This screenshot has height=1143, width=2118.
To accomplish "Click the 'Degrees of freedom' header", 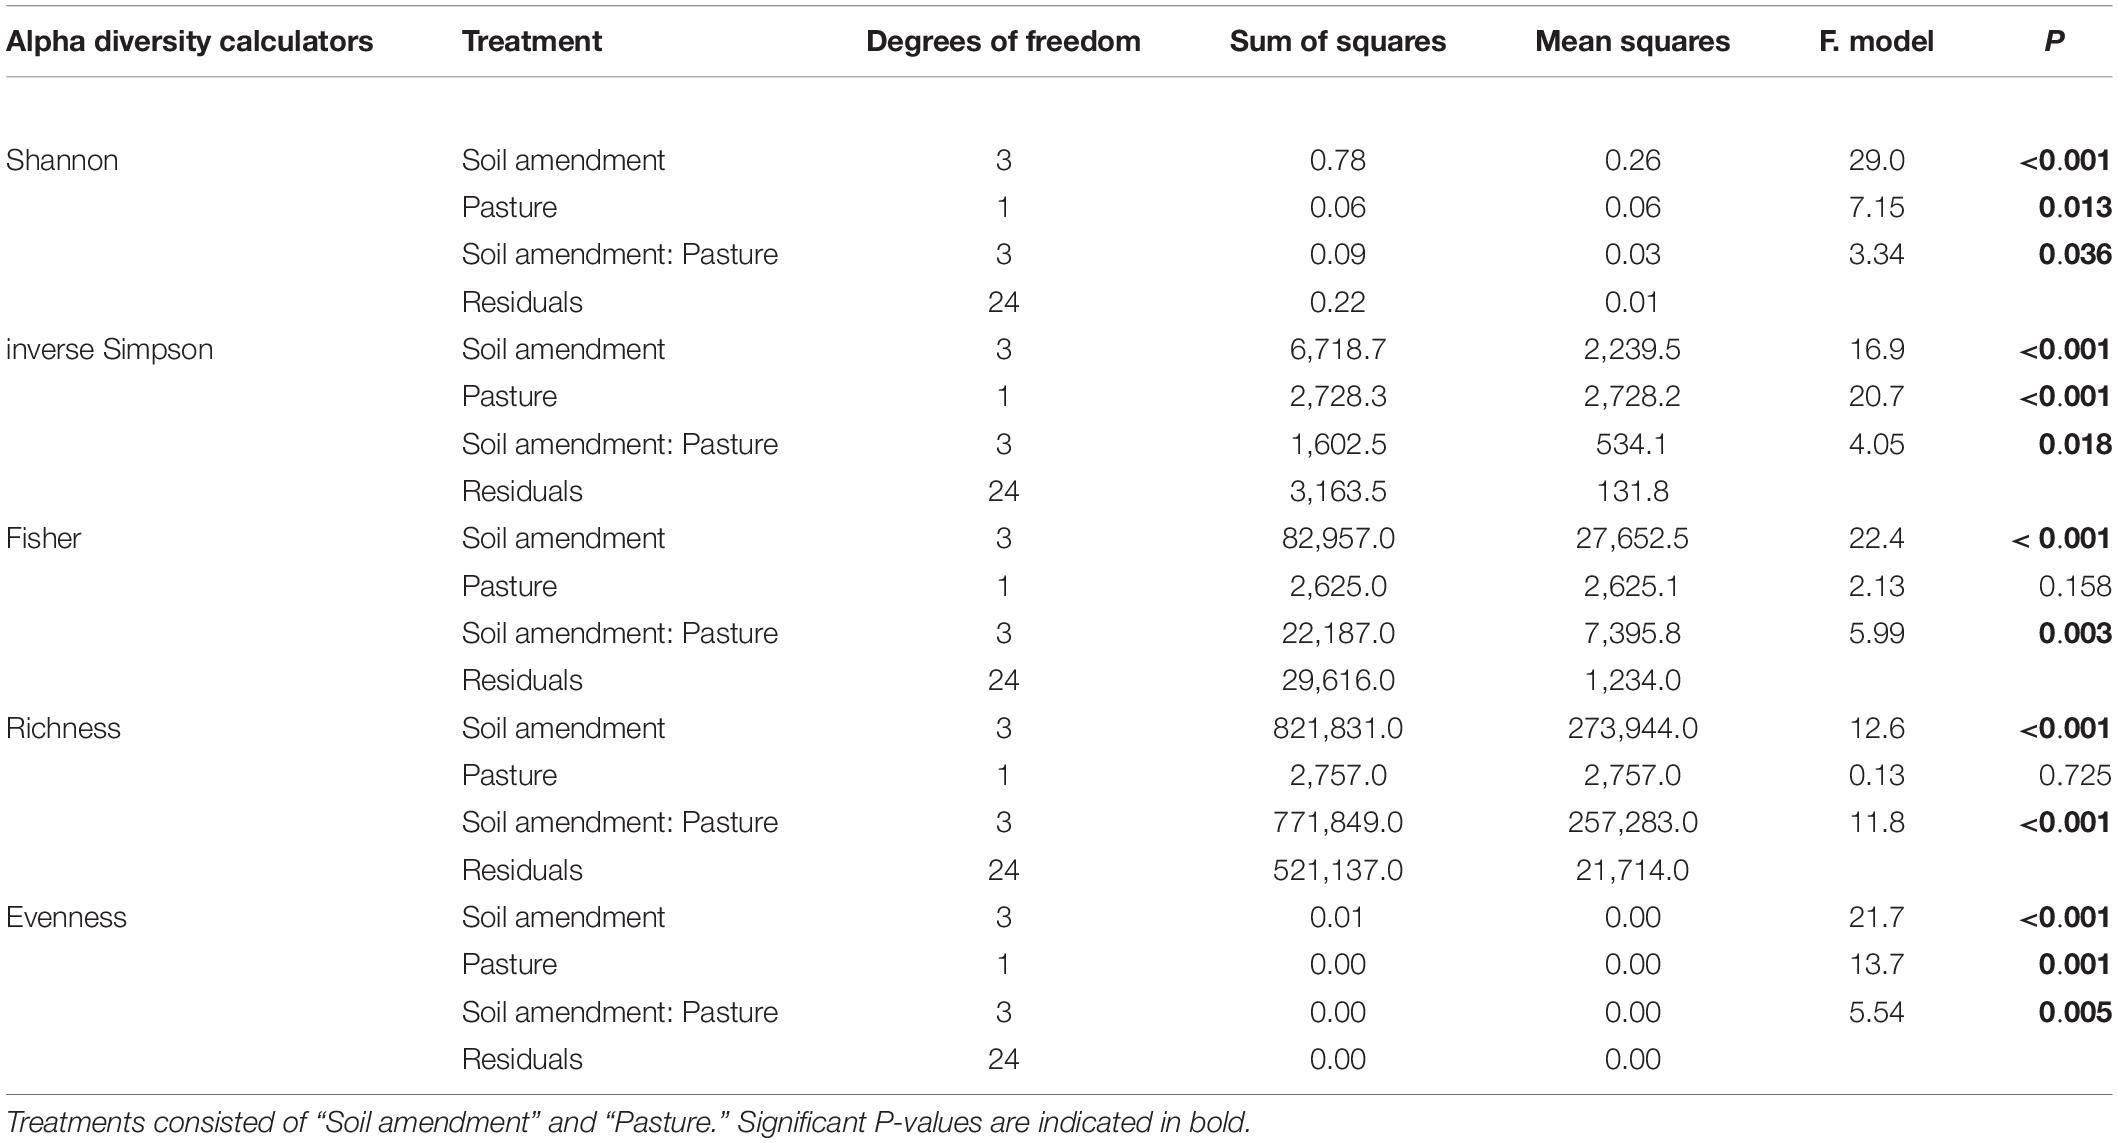I will (x=1003, y=41).
